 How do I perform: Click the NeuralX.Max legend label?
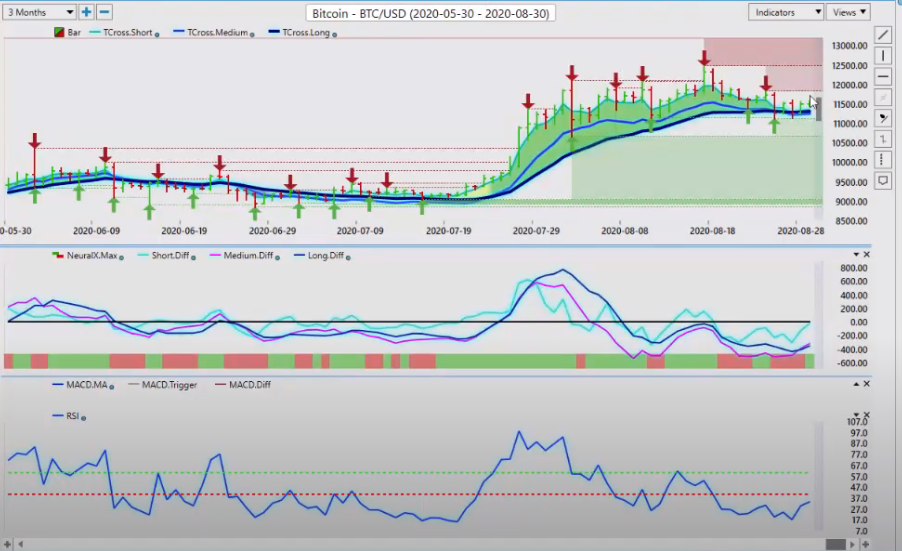92,255
